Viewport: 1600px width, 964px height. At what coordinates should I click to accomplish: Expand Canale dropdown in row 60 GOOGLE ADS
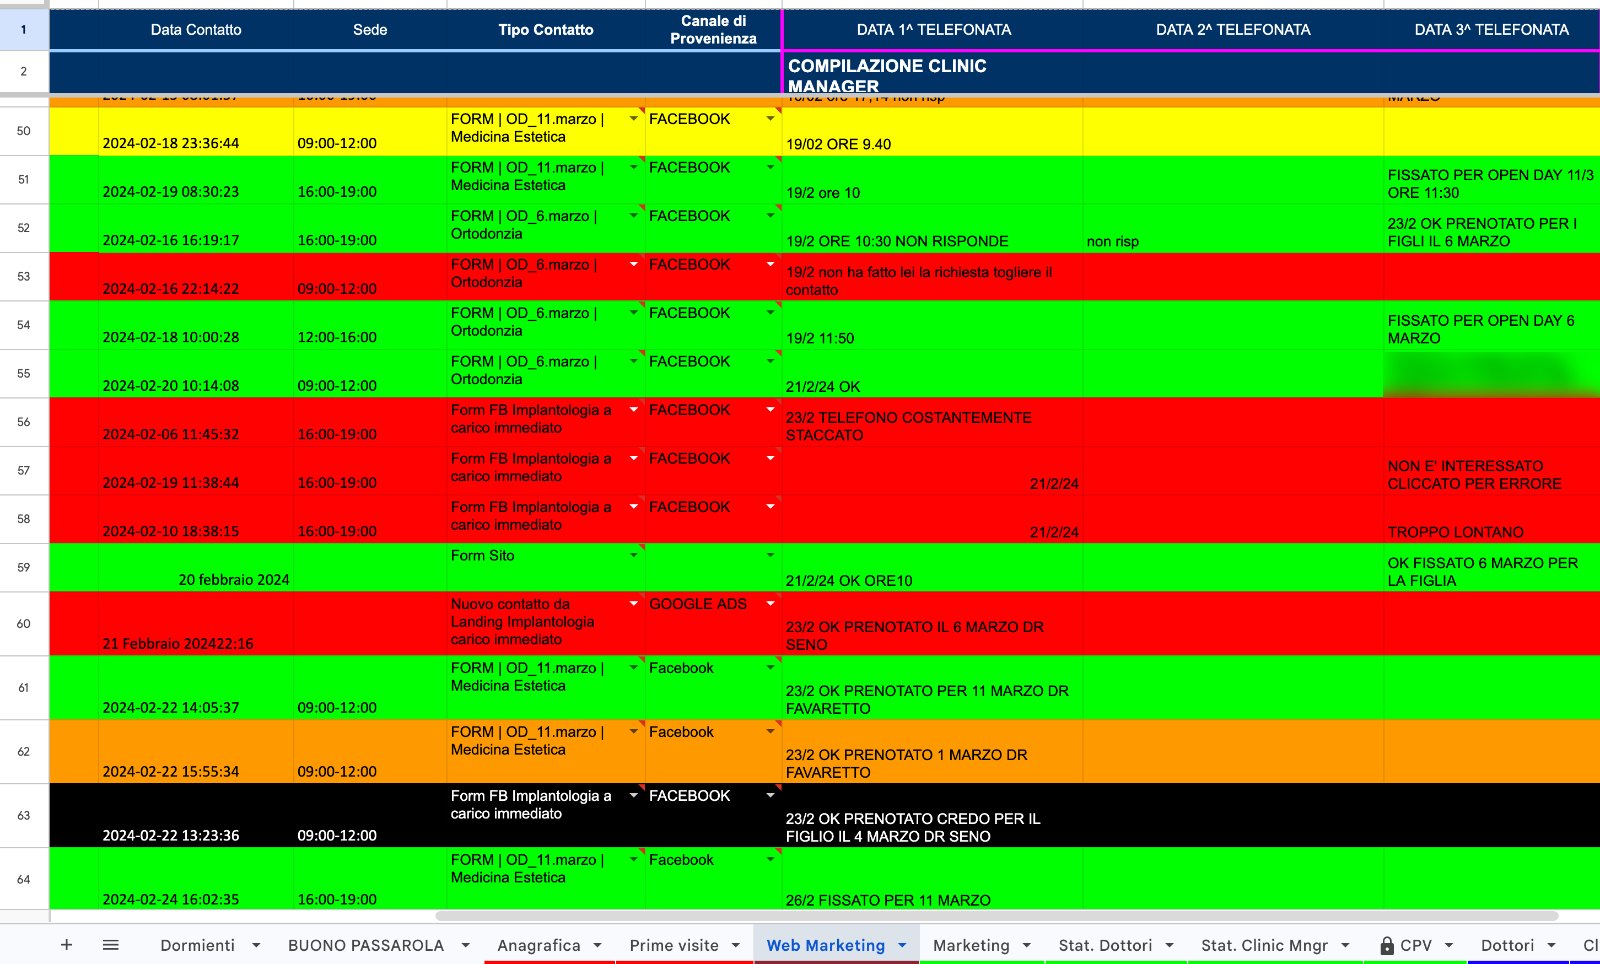click(x=770, y=604)
